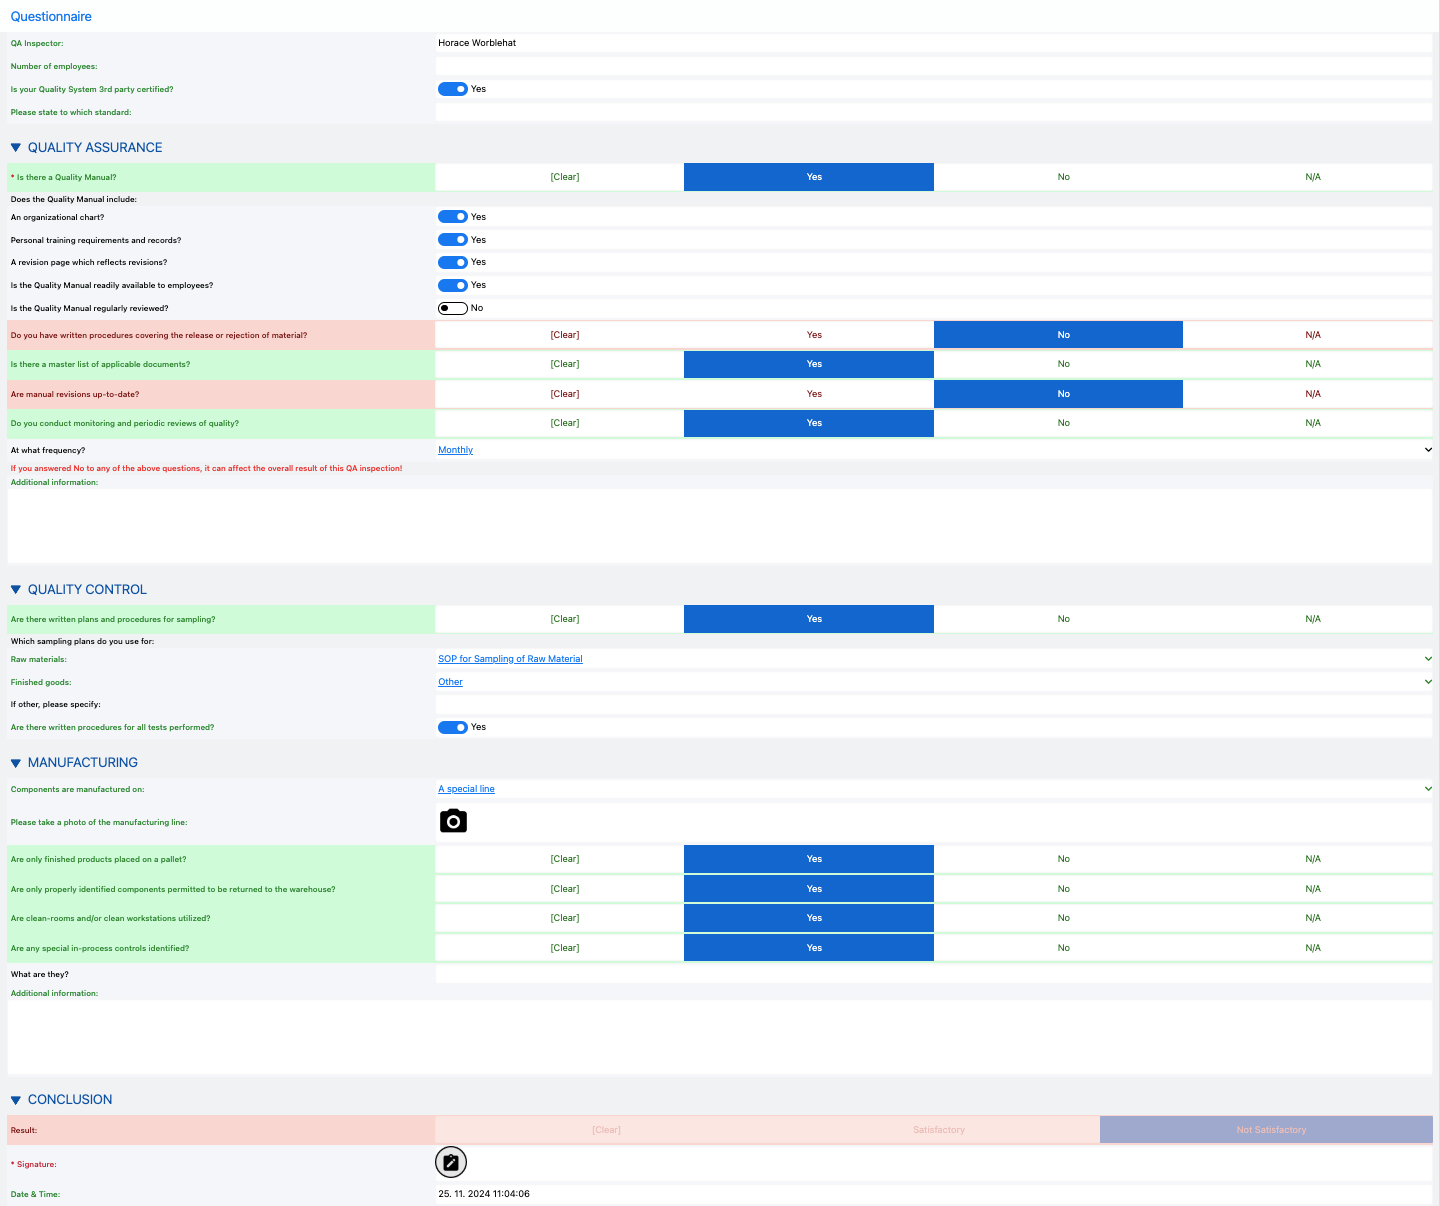Open the signature pad icon

pos(451,1162)
